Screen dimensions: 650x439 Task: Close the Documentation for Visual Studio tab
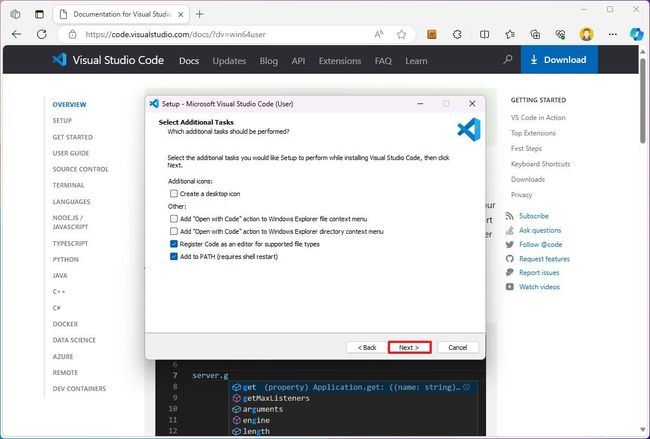point(181,15)
